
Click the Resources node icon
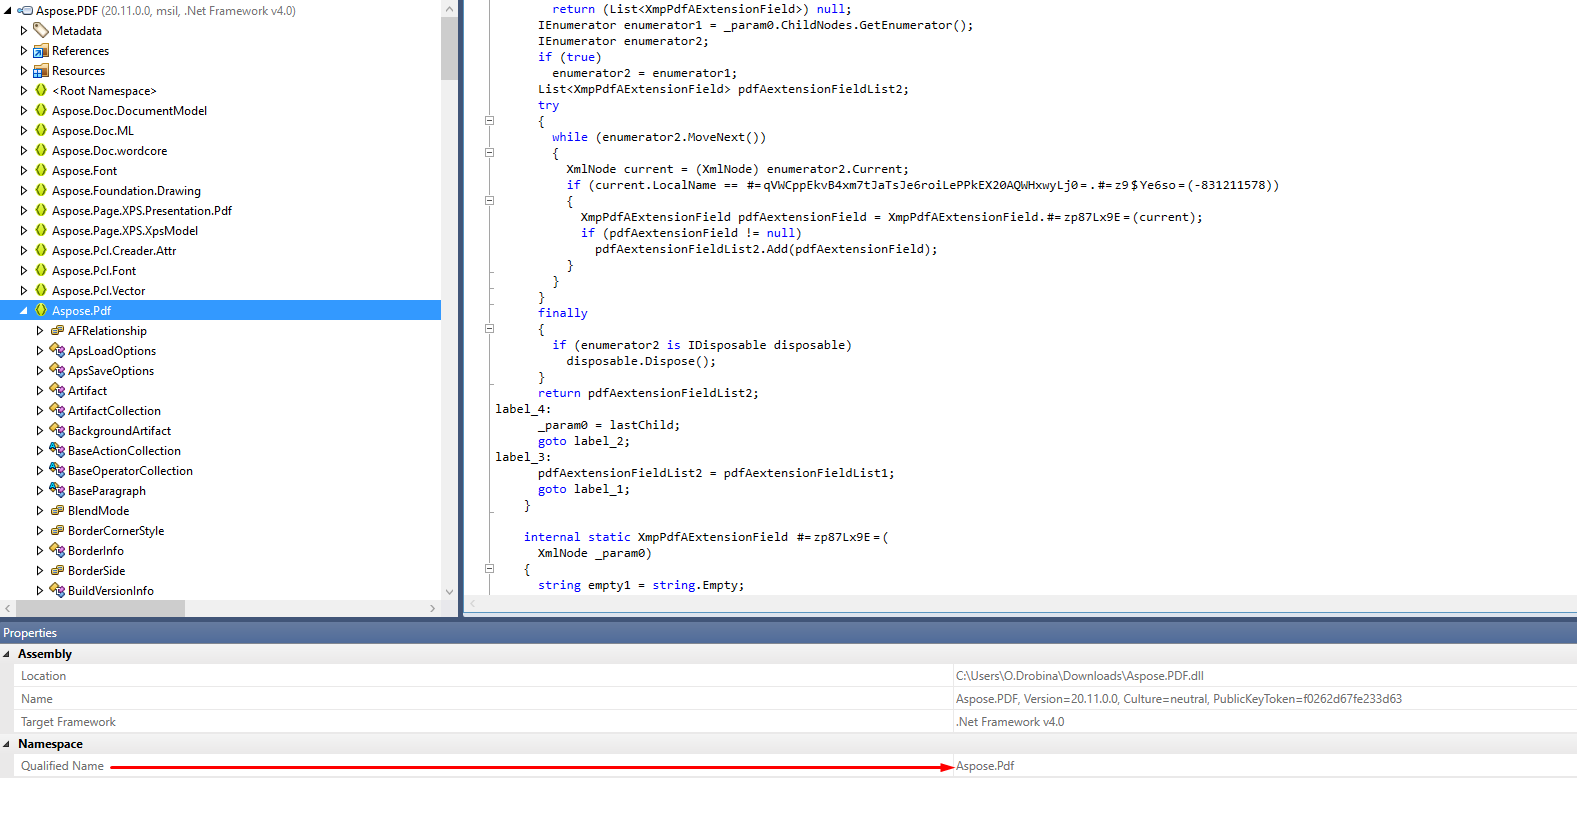pyautogui.click(x=41, y=71)
